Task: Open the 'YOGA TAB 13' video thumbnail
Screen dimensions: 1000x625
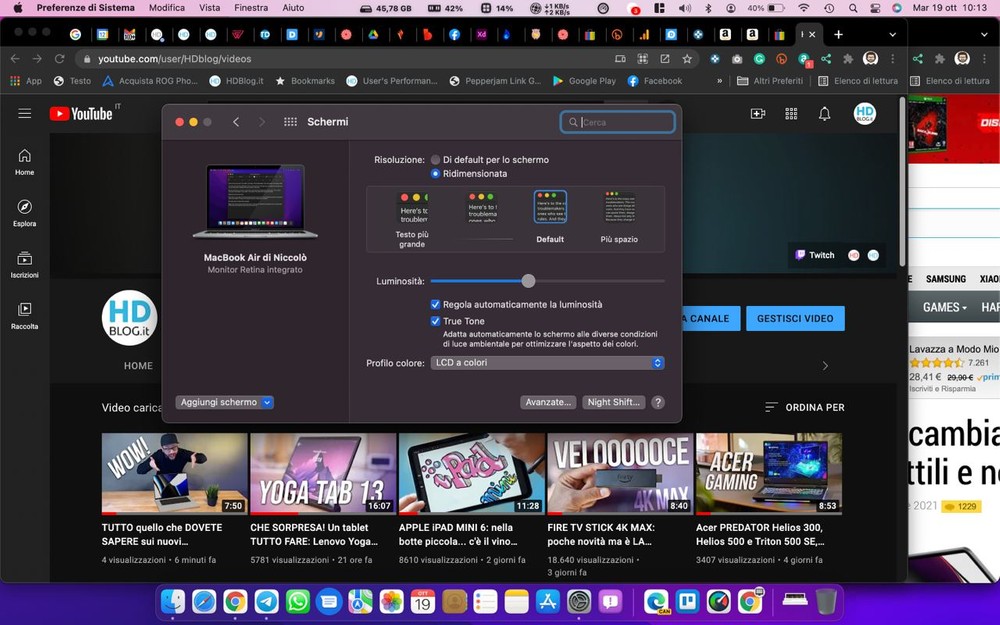Action: tap(323, 474)
